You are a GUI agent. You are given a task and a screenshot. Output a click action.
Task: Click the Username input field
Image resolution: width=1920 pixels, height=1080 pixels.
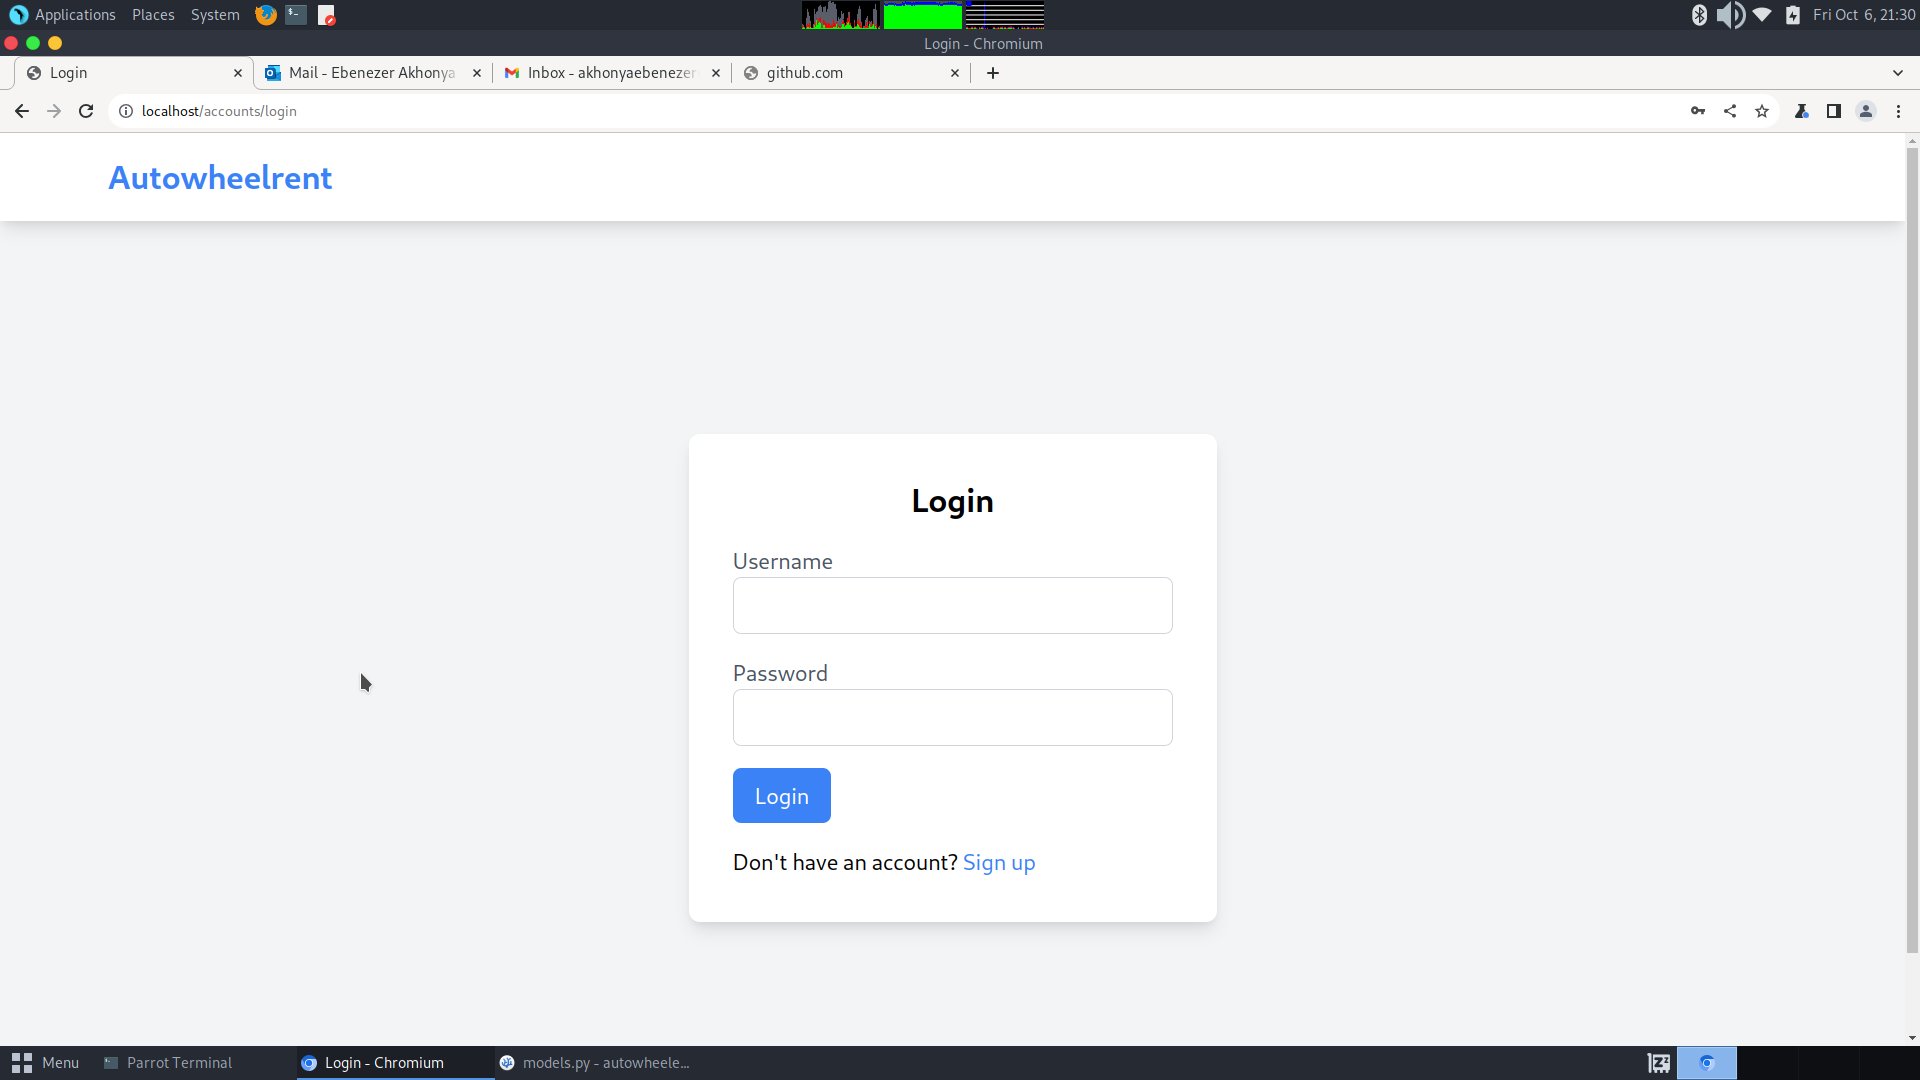click(x=952, y=604)
